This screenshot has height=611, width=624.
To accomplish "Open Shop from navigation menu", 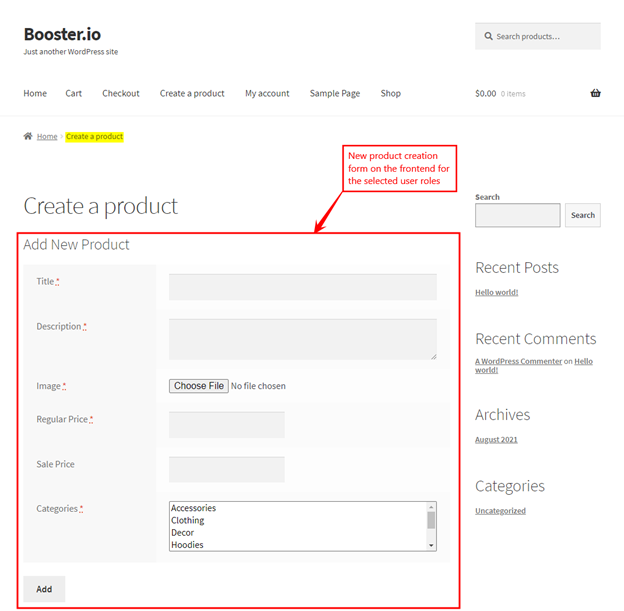I will (391, 93).
